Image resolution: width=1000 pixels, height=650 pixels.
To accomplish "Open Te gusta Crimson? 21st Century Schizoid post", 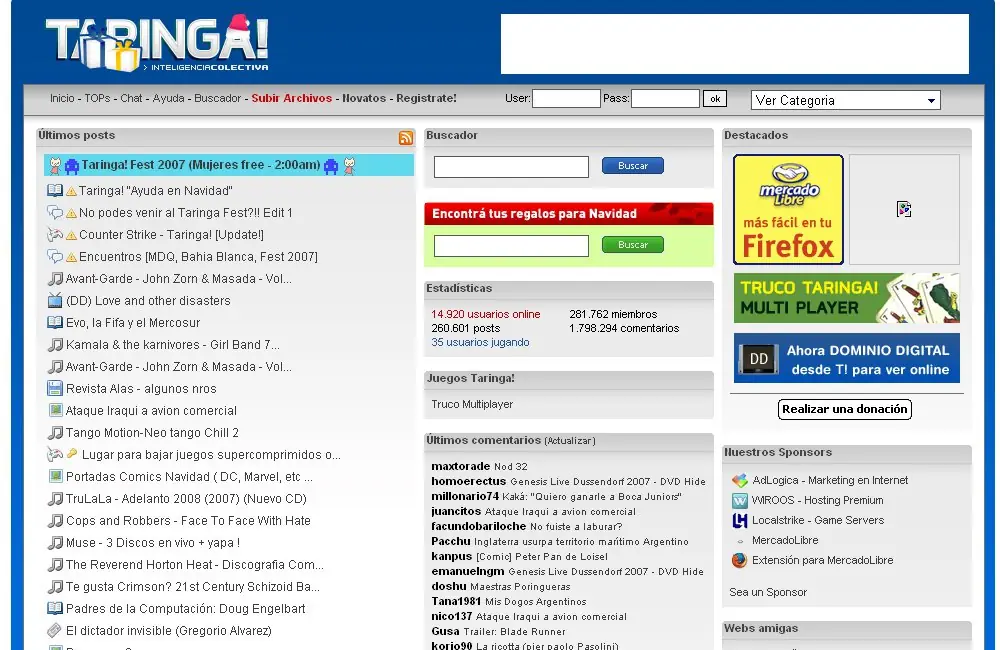I will (193, 587).
